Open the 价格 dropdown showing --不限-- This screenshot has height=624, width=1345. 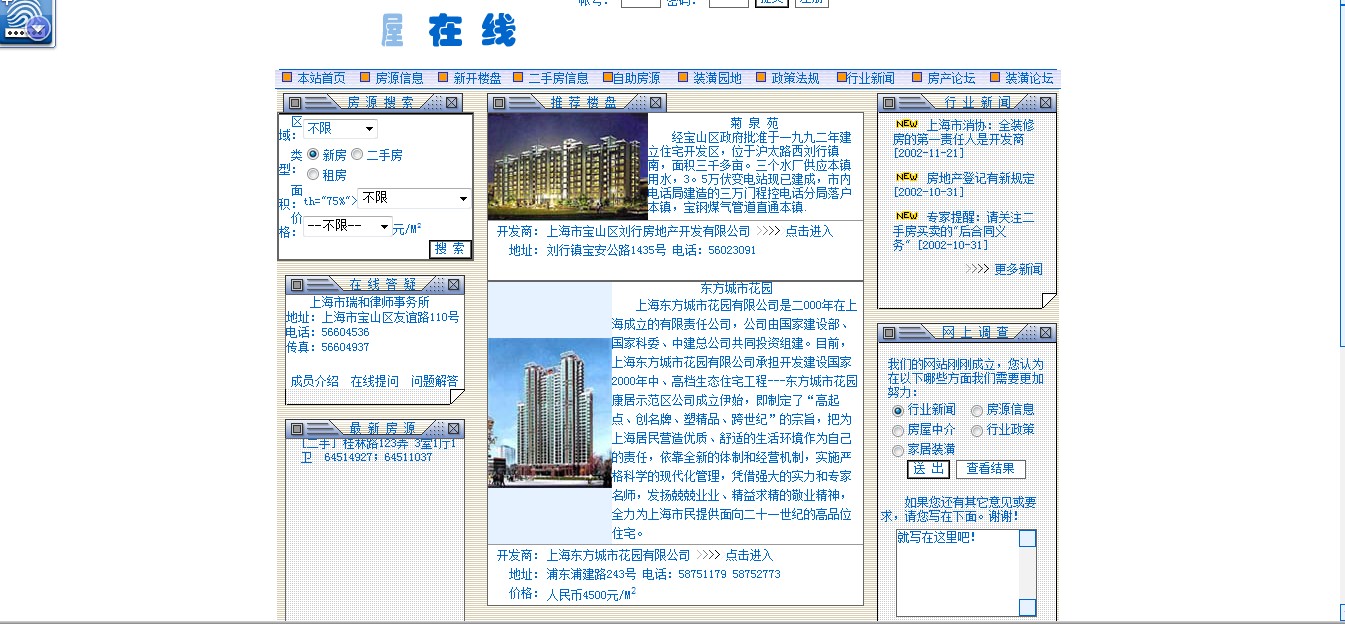pyautogui.click(x=348, y=226)
